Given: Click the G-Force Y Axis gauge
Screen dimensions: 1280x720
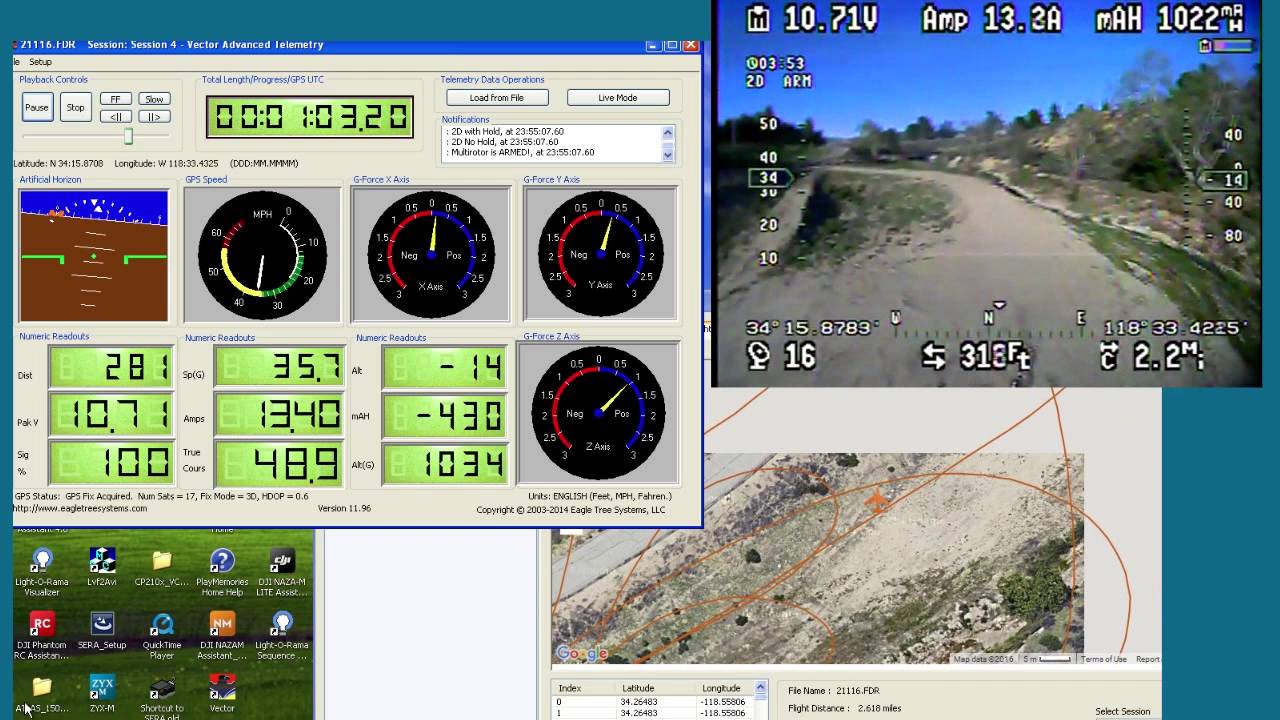Looking at the screenshot, I should point(600,255).
